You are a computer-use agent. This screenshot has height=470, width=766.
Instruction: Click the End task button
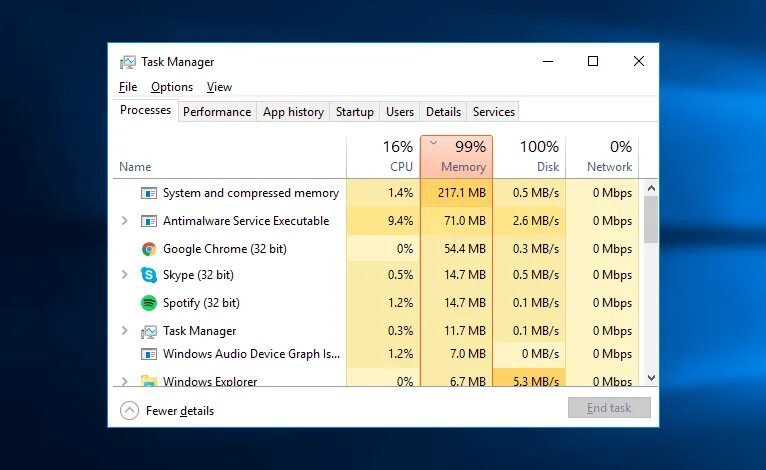coord(609,408)
